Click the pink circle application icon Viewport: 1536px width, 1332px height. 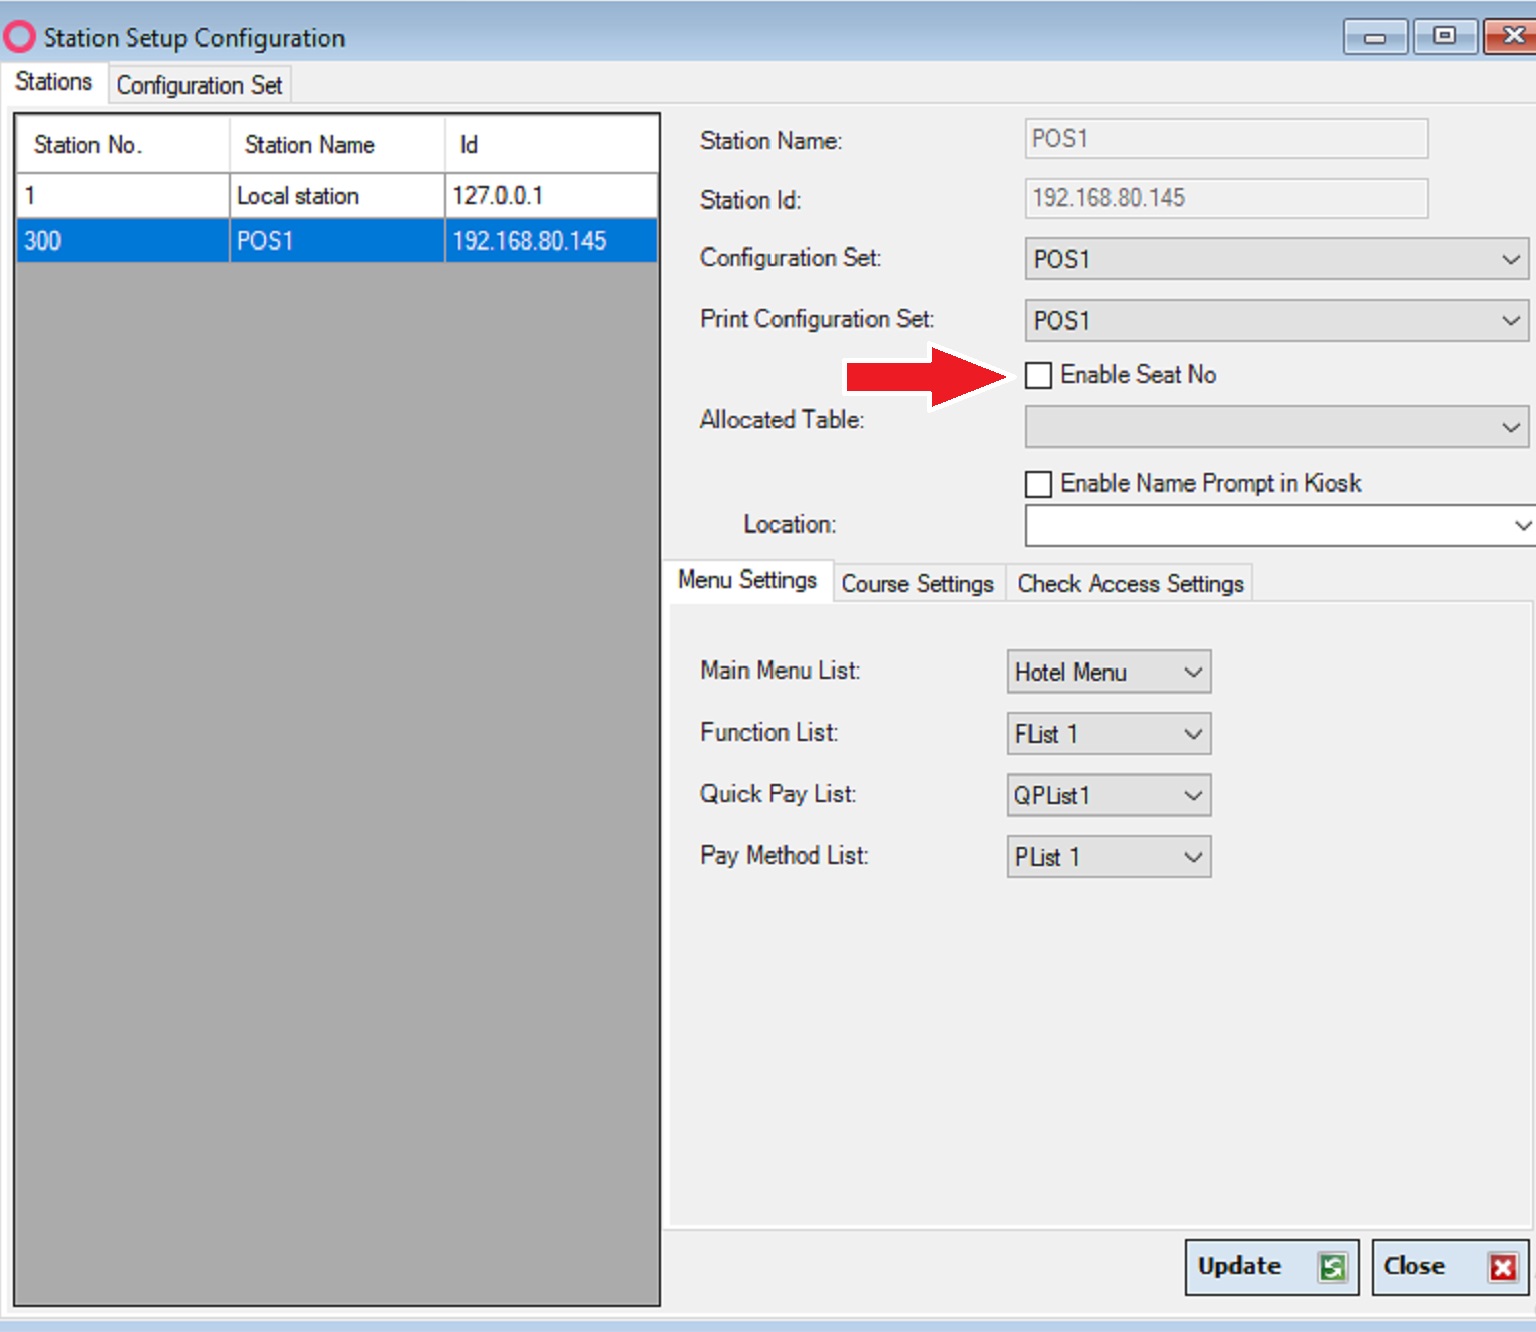(x=19, y=37)
